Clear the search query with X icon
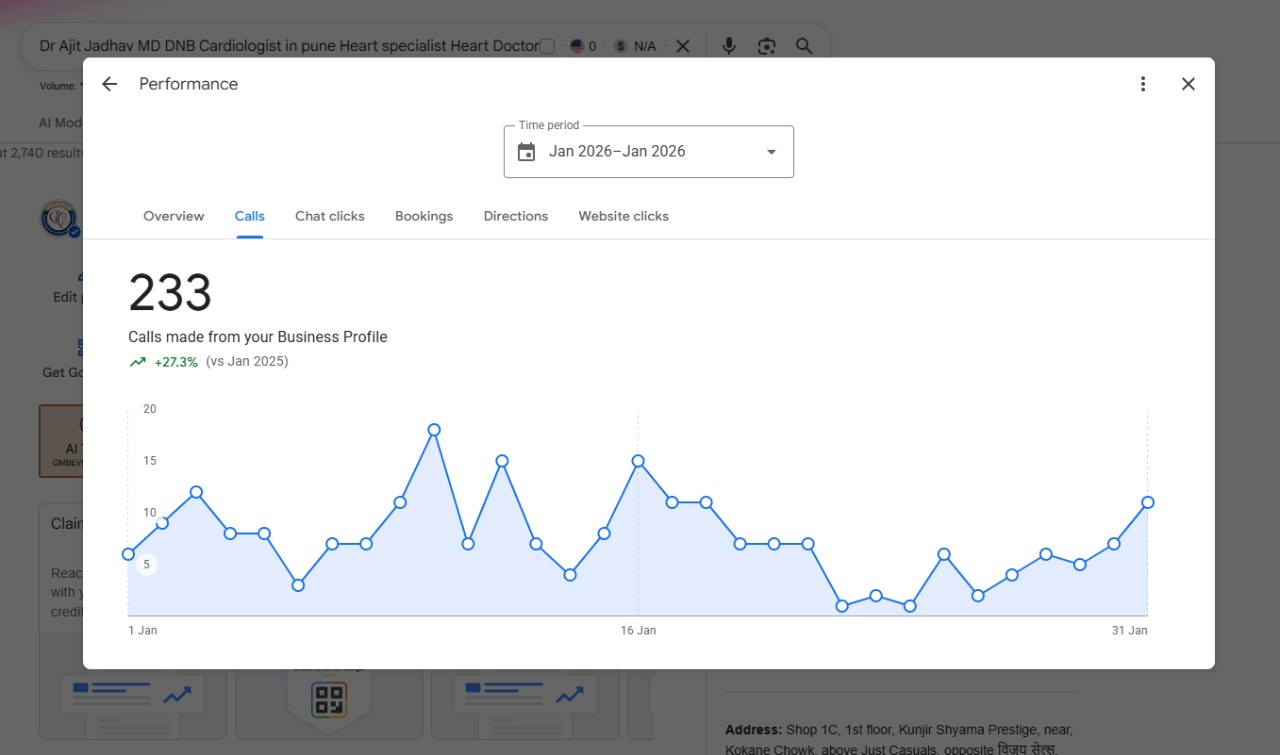 click(x=682, y=46)
